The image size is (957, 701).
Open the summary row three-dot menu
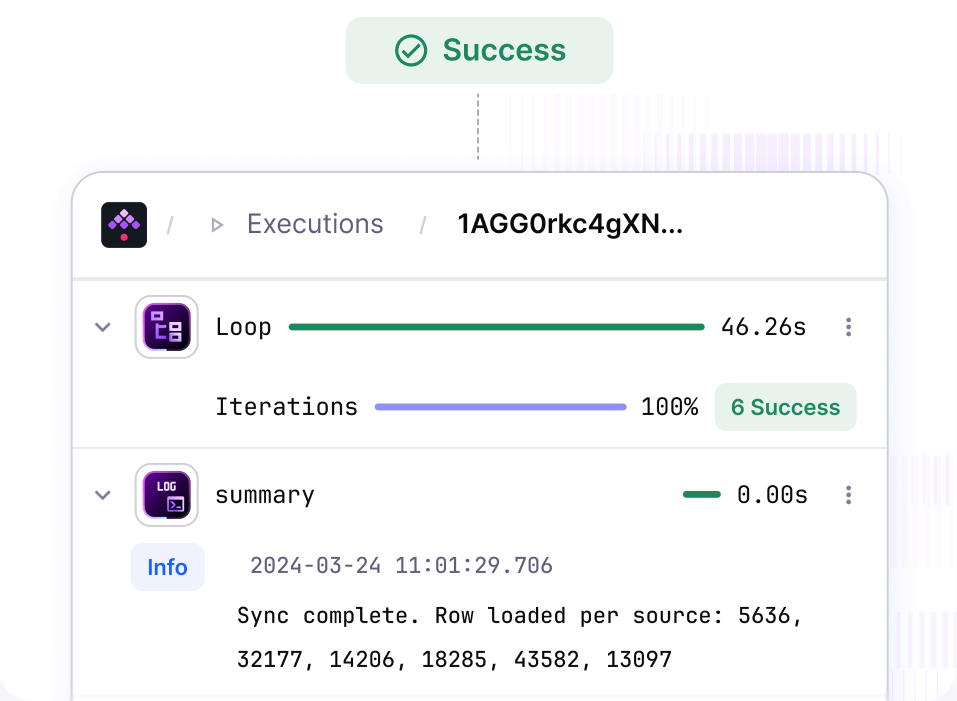click(x=848, y=495)
